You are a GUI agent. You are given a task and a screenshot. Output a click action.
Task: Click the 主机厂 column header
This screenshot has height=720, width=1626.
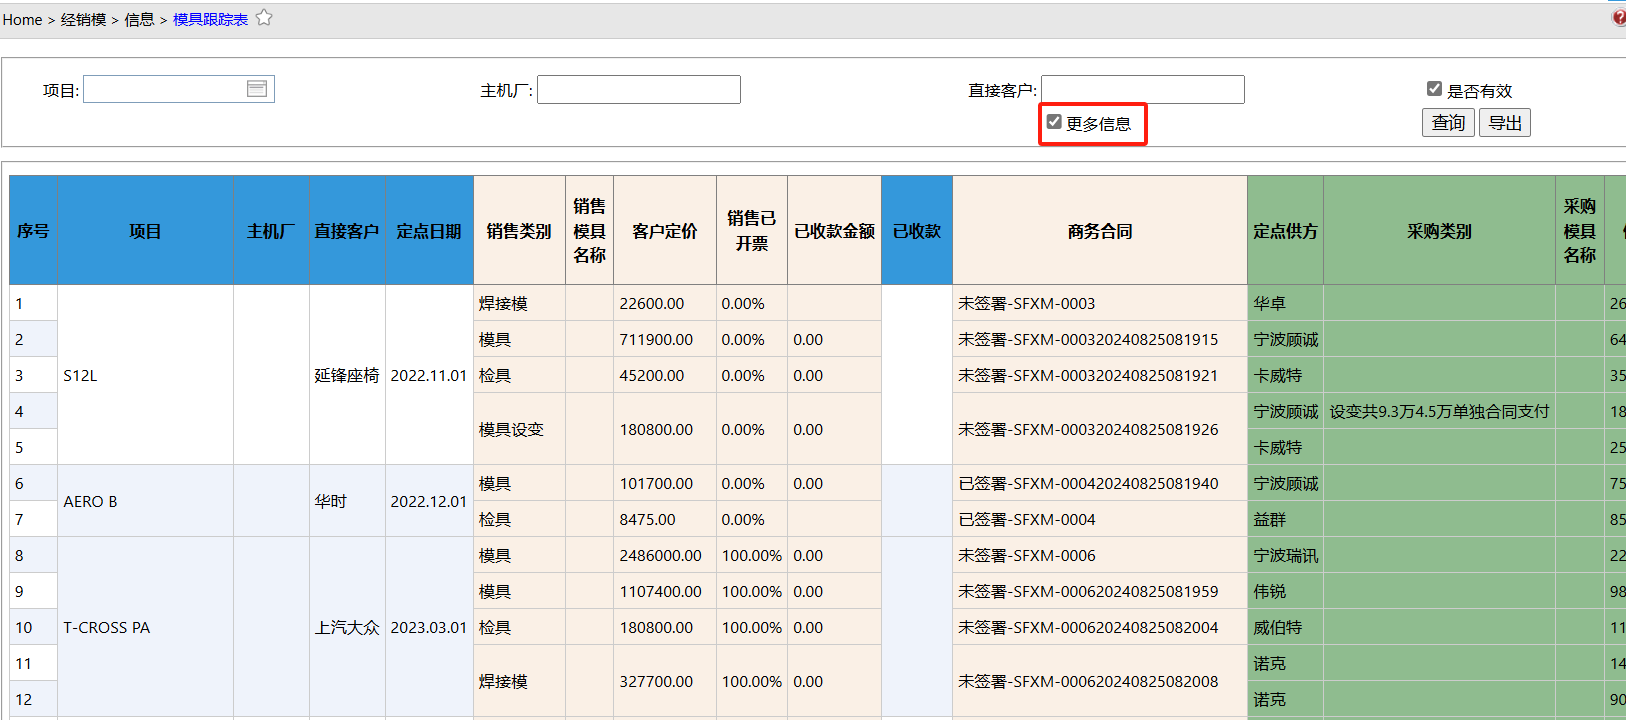point(271,231)
